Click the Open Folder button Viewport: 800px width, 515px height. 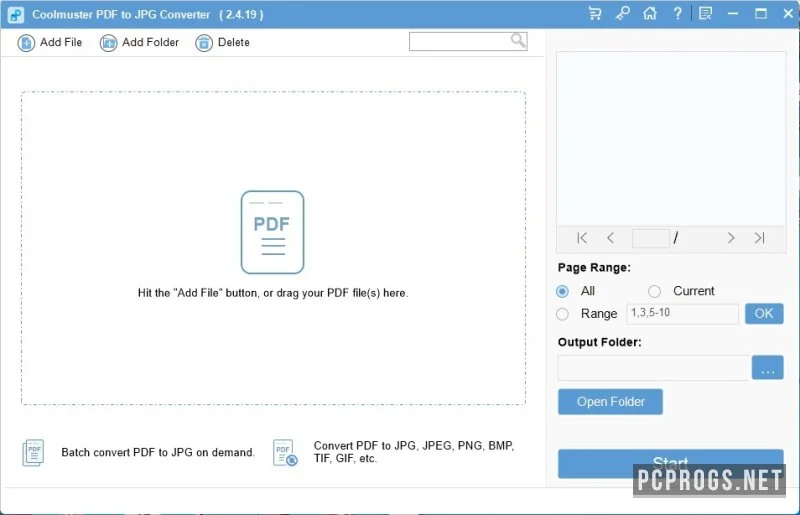click(x=610, y=402)
